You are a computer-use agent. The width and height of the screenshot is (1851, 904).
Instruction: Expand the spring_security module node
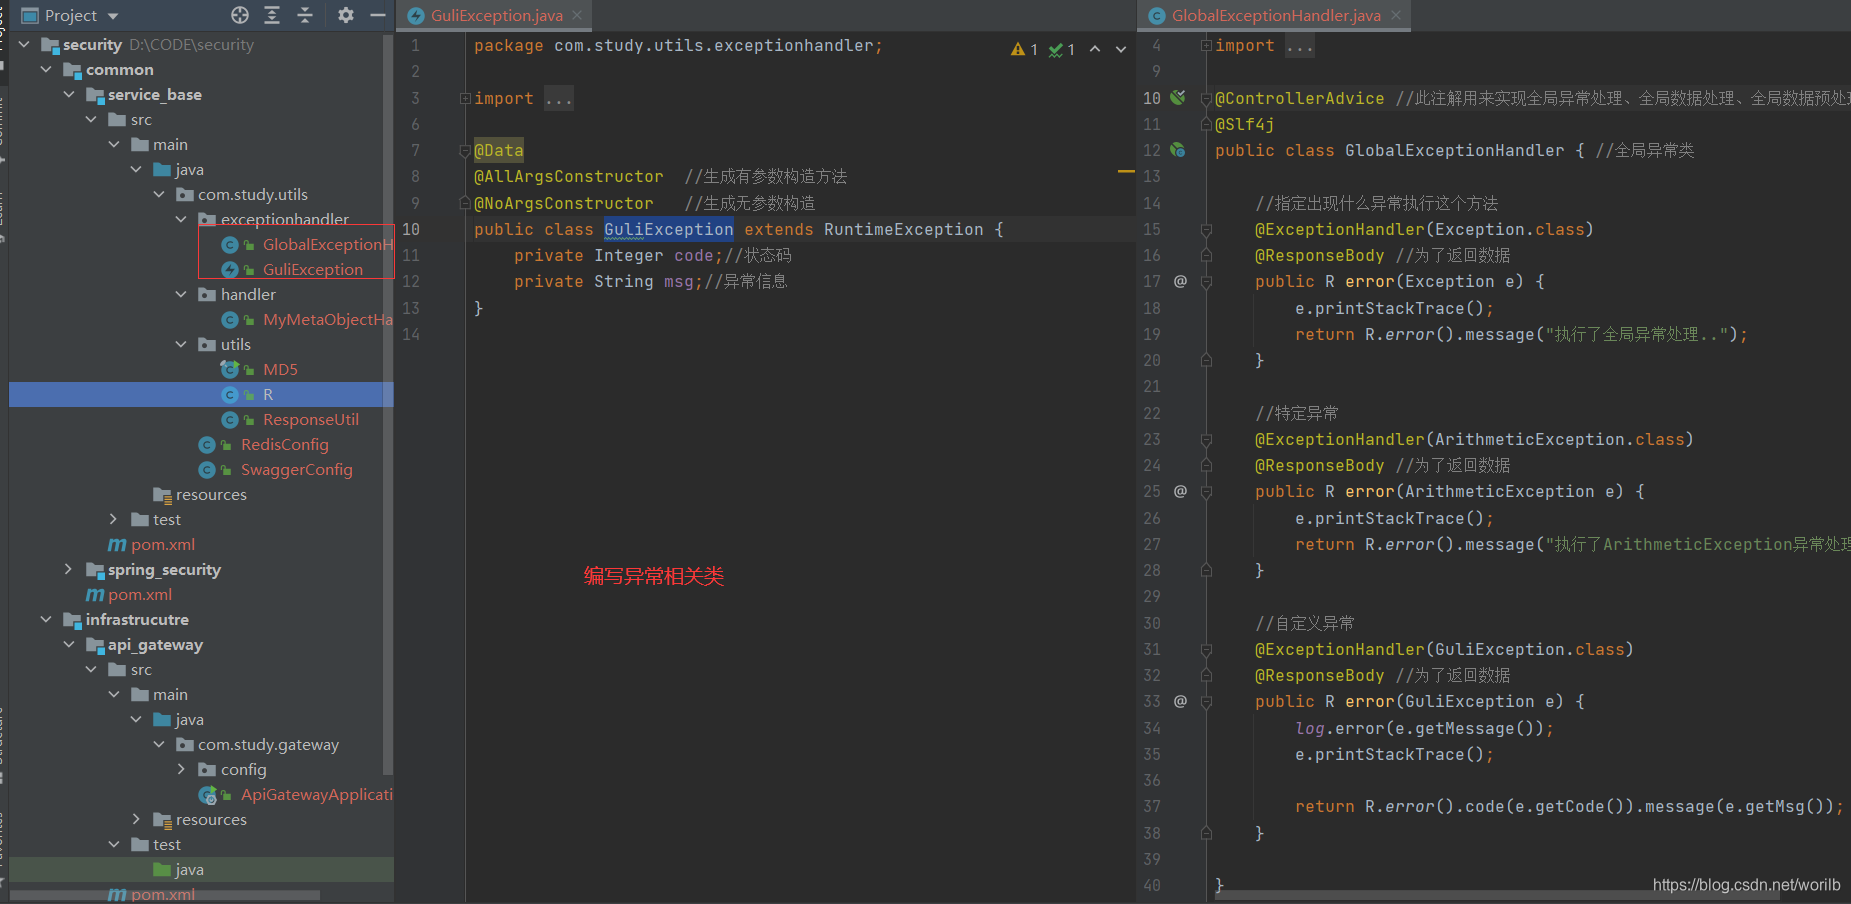coord(69,569)
